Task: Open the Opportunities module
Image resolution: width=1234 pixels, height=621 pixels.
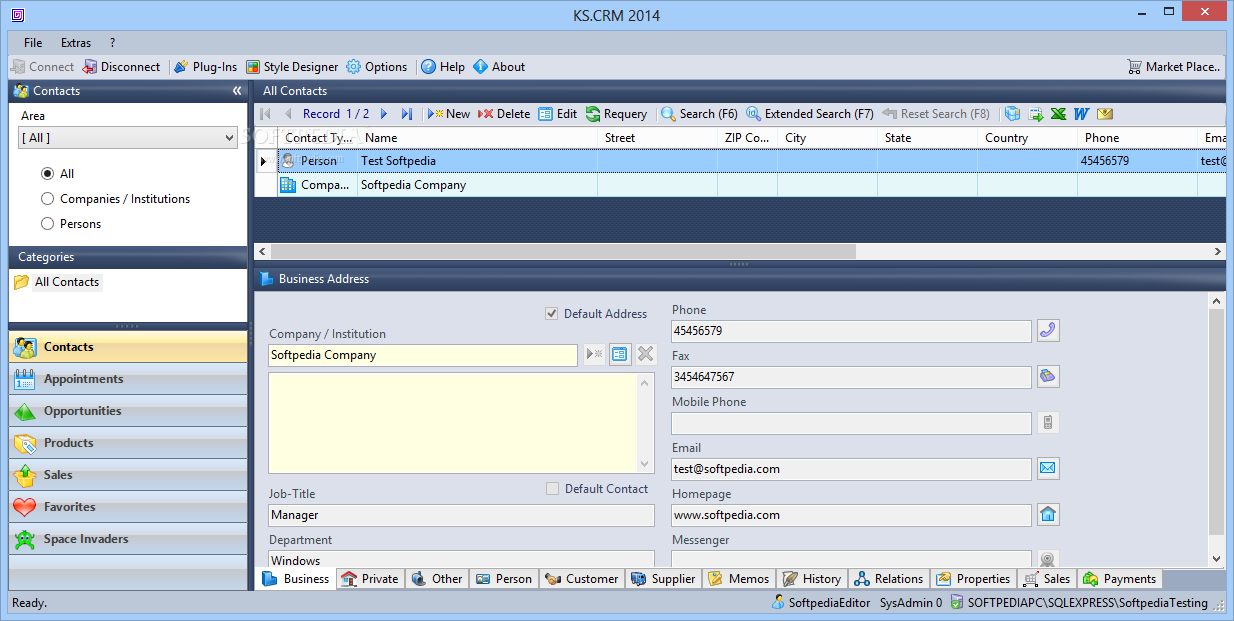Action: coord(128,411)
